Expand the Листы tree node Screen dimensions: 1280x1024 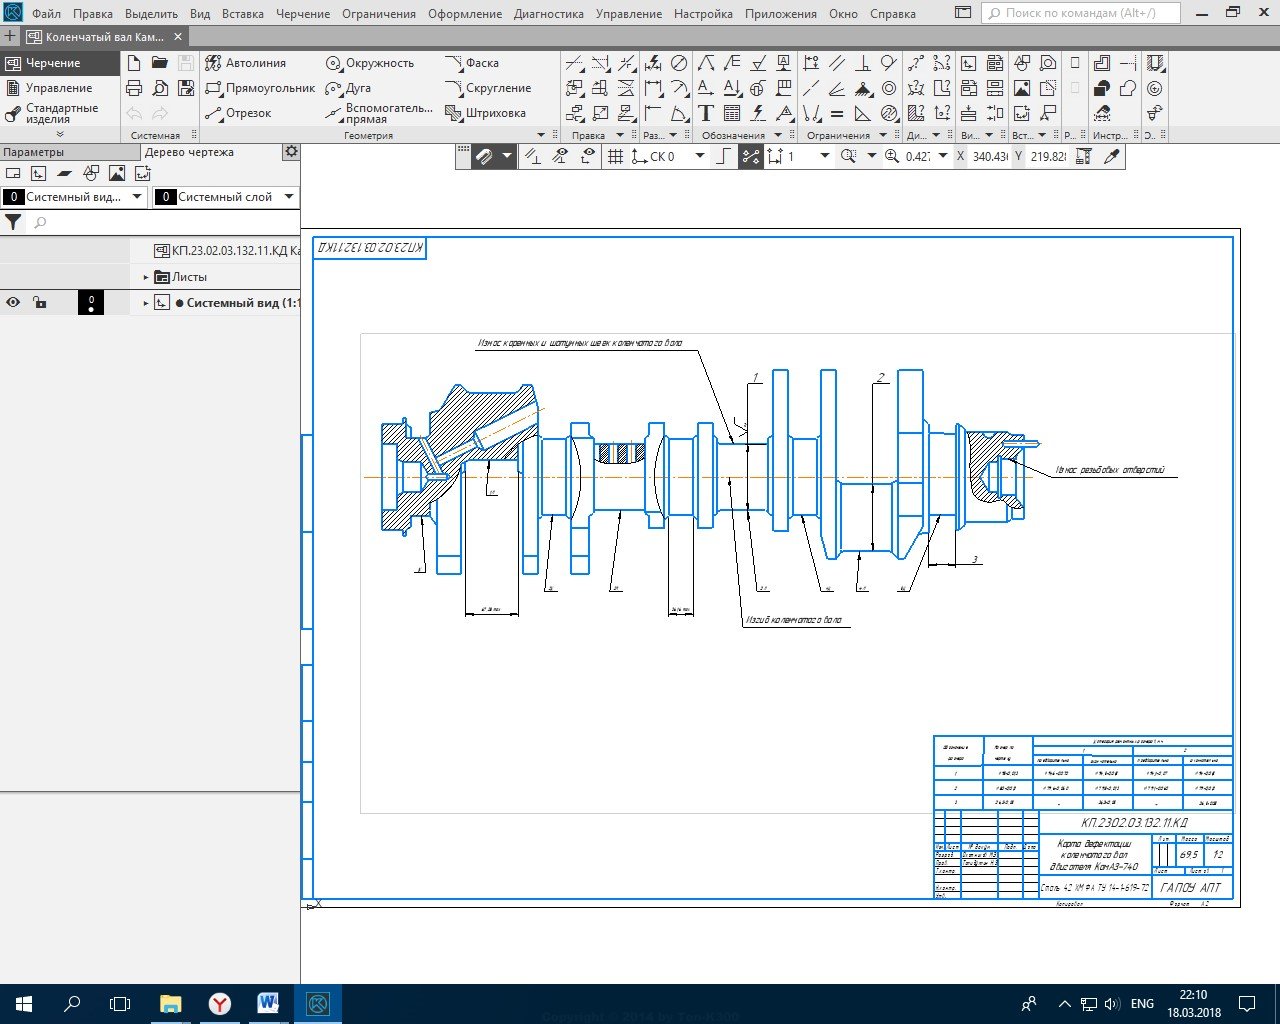(x=146, y=277)
